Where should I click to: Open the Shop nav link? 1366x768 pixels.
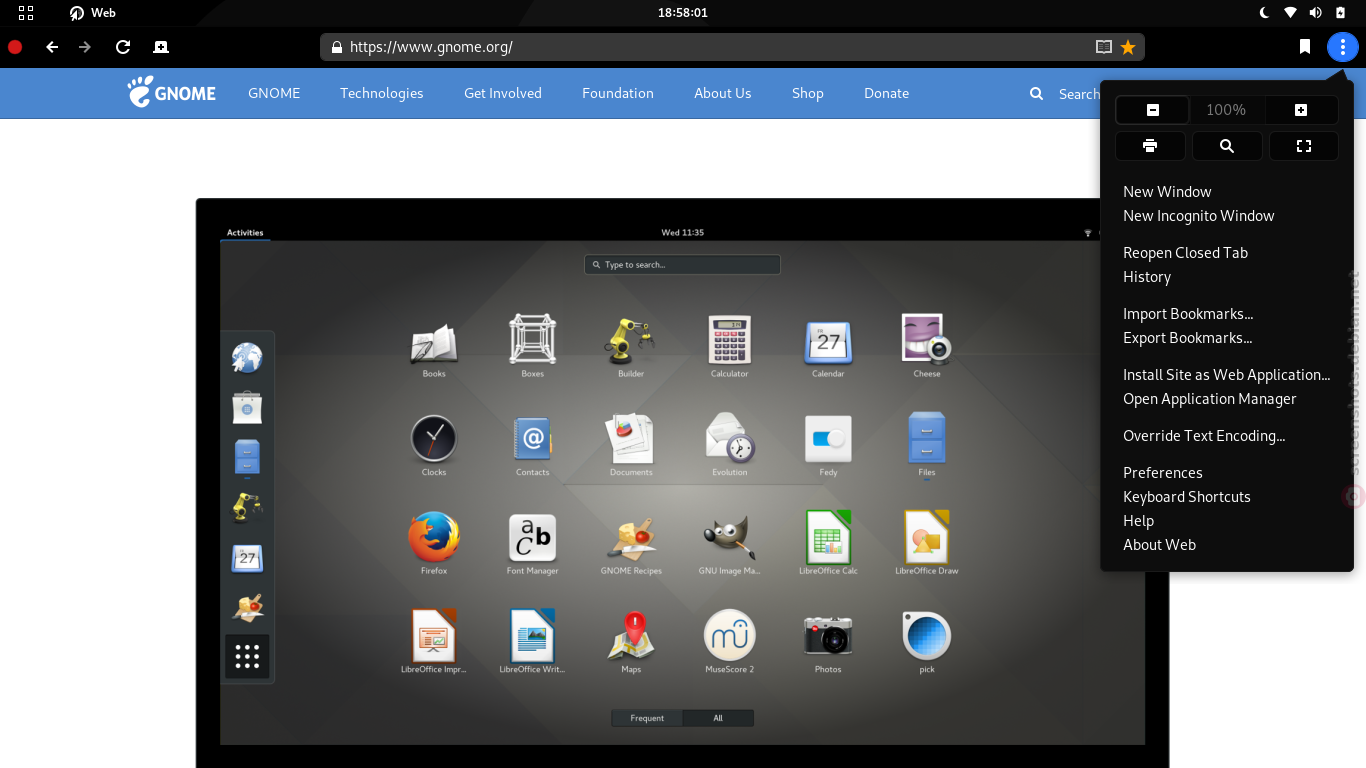pyautogui.click(x=808, y=93)
